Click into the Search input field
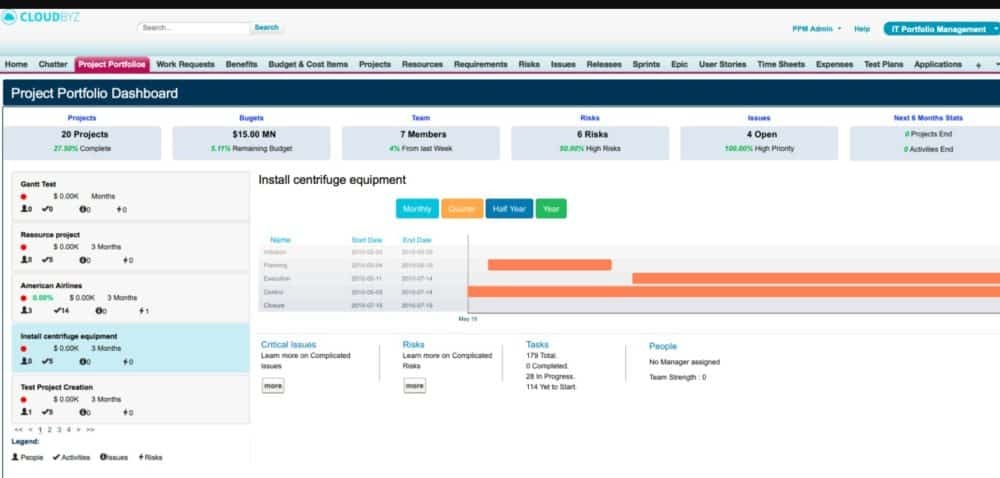 (x=193, y=28)
